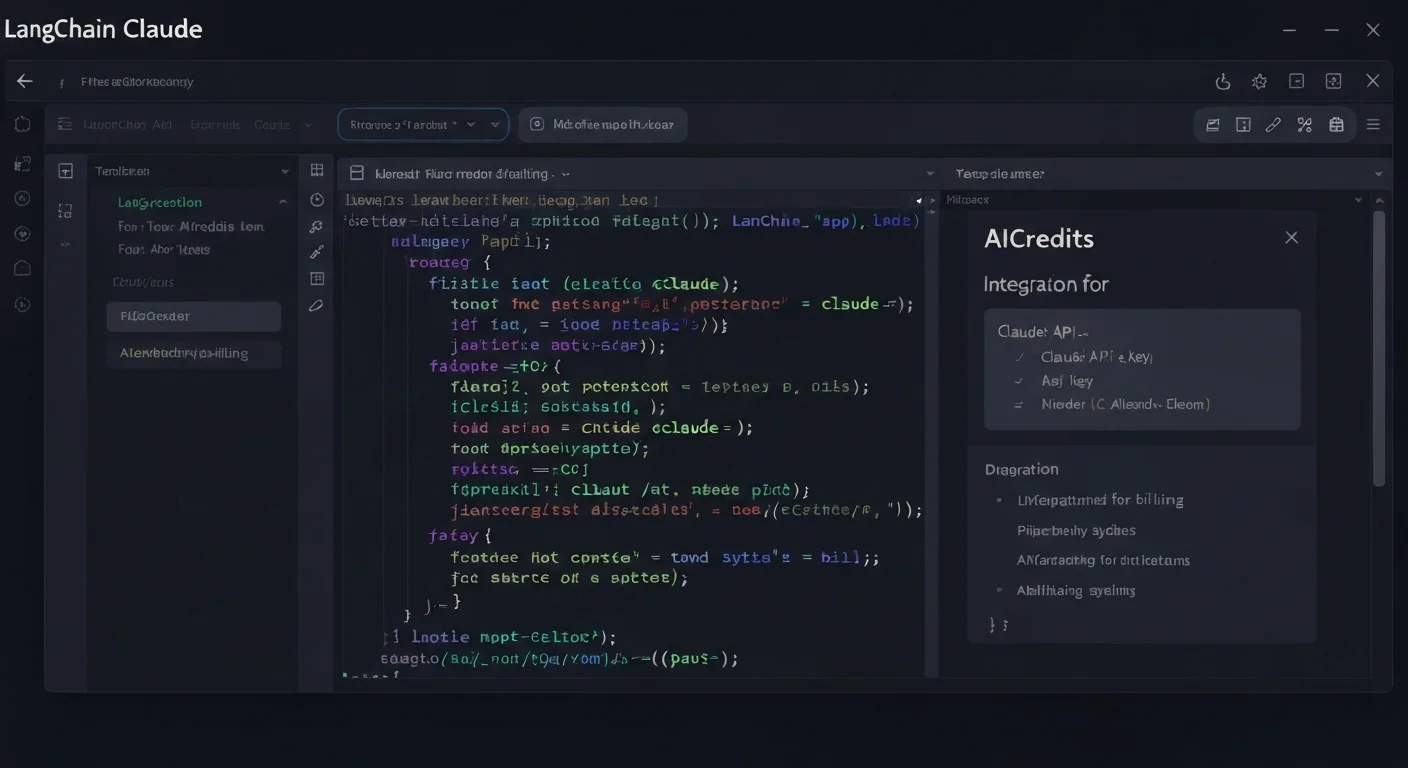Select the highlighted grey button in the tree panel
The width and height of the screenshot is (1408, 768).
point(193,316)
